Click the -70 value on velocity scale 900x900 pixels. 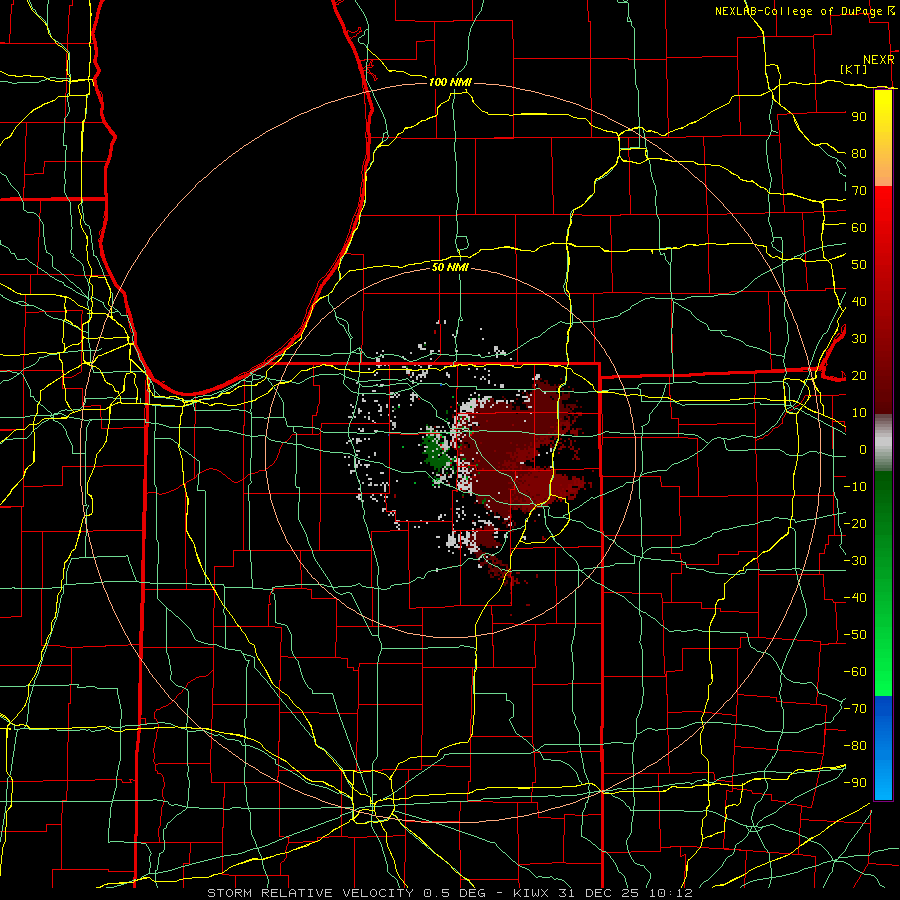(855, 709)
